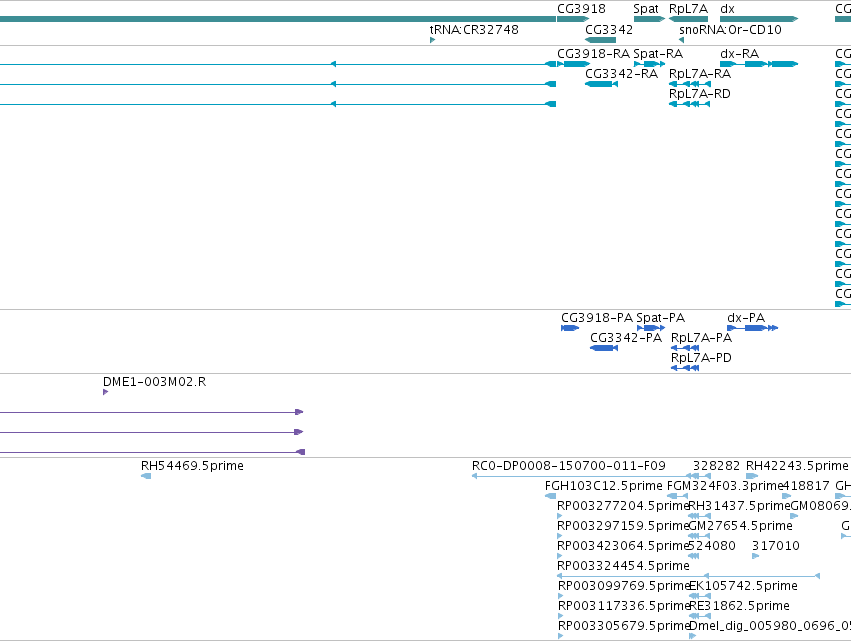Click the dx-RA transcript glyph
Viewport: 851px width, 641px height.
click(x=759, y=64)
